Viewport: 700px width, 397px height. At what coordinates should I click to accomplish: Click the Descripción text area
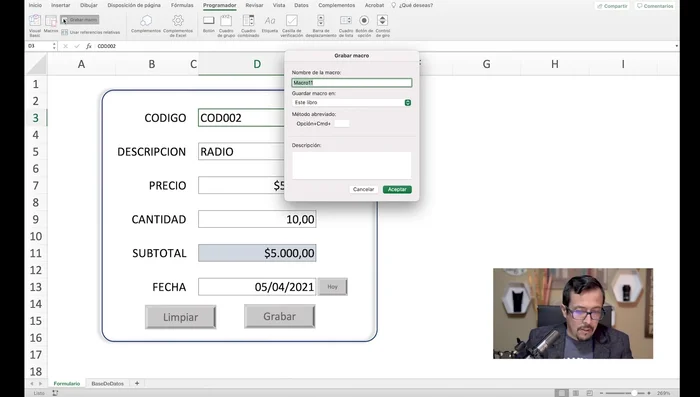click(352, 165)
